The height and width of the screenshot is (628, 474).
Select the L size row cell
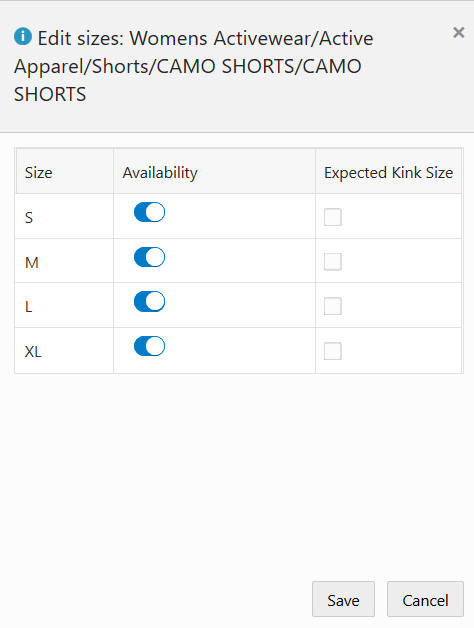(65, 305)
